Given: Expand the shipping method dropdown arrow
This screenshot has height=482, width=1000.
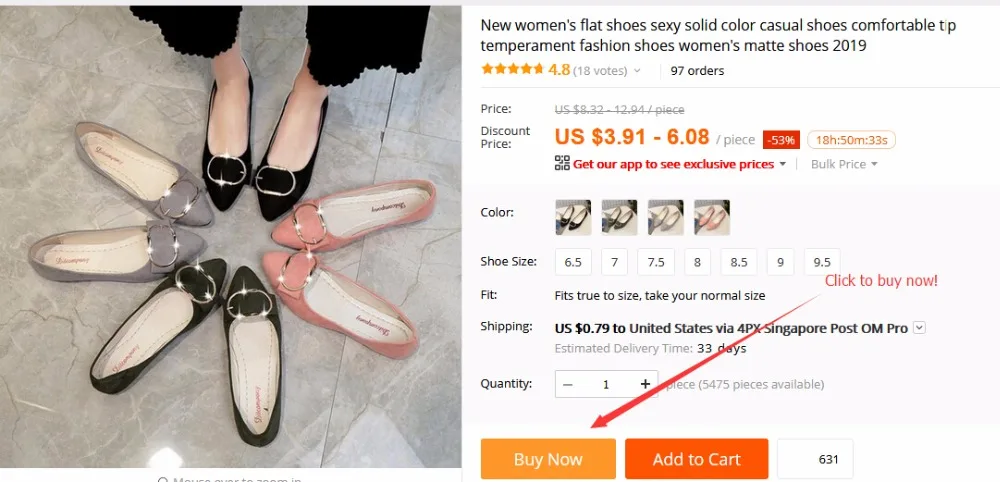Looking at the screenshot, I should pos(919,327).
